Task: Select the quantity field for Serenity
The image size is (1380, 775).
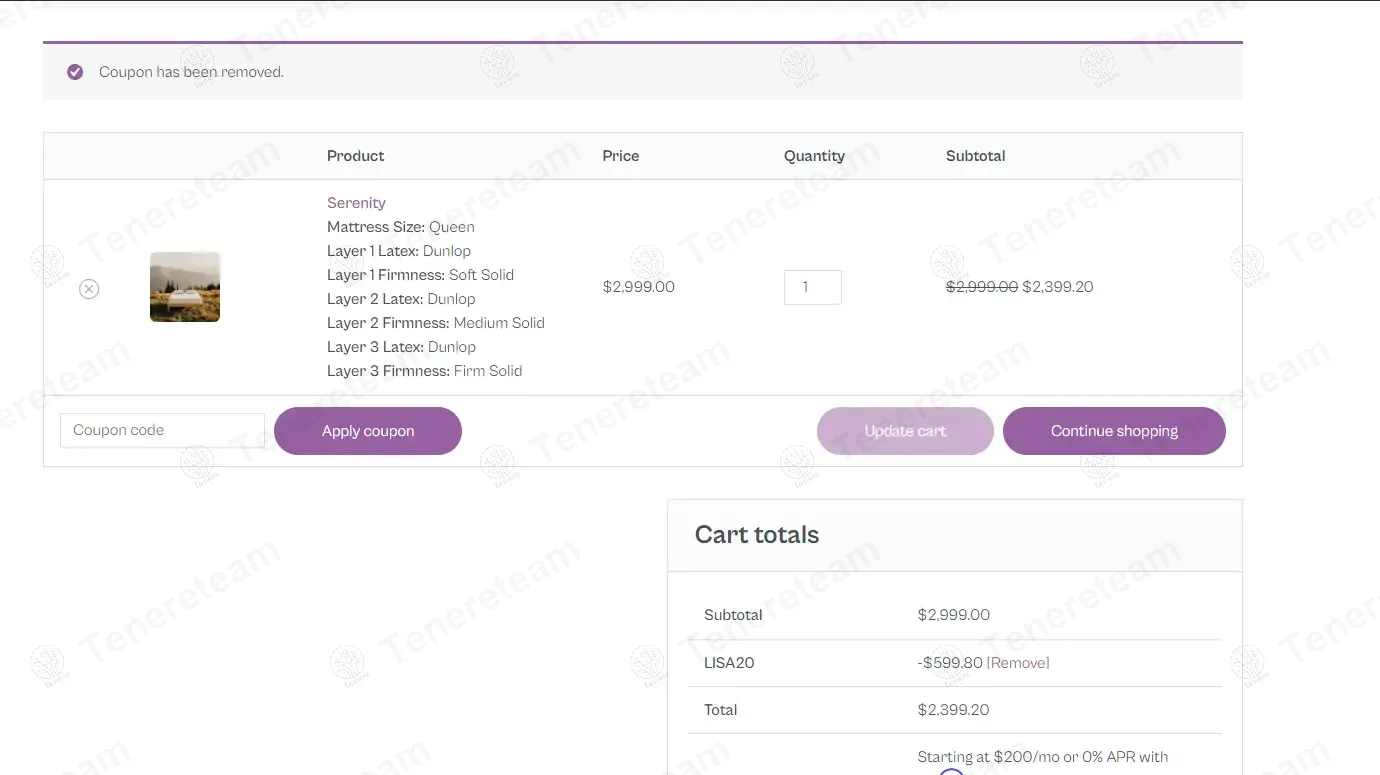Action: (x=812, y=287)
